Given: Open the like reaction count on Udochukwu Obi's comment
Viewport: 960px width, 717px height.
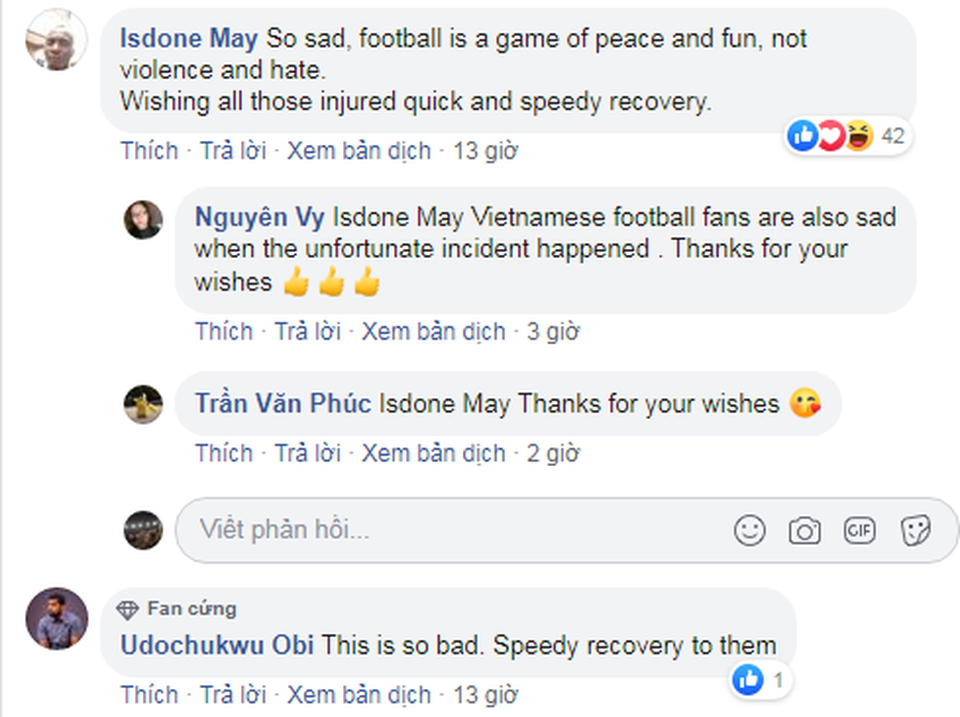Looking at the screenshot, I should point(762,681).
